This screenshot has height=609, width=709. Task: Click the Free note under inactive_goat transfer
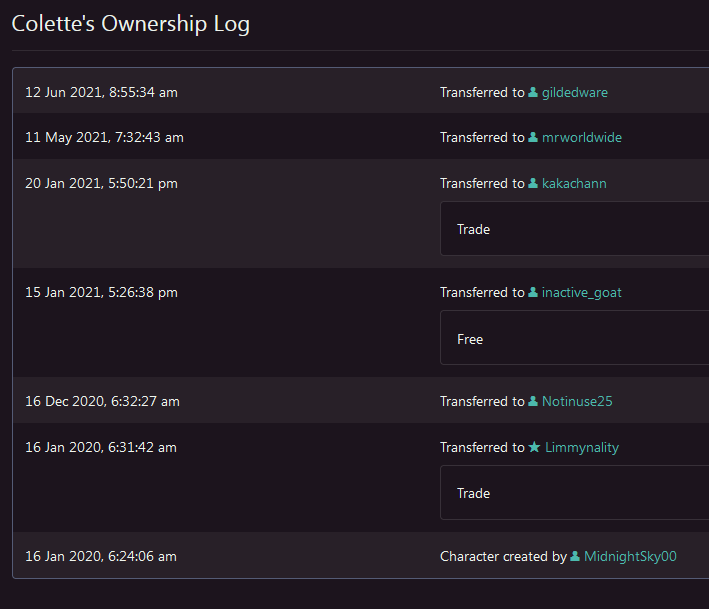470,339
